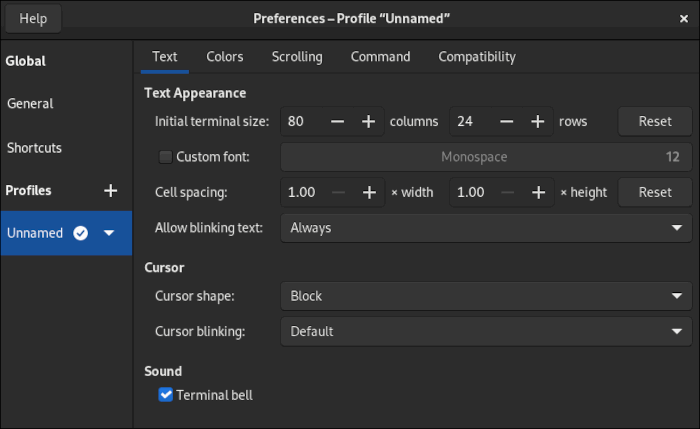Disable the Terminal bell checkbox
The width and height of the screenshot is (700, 429).
166,395
